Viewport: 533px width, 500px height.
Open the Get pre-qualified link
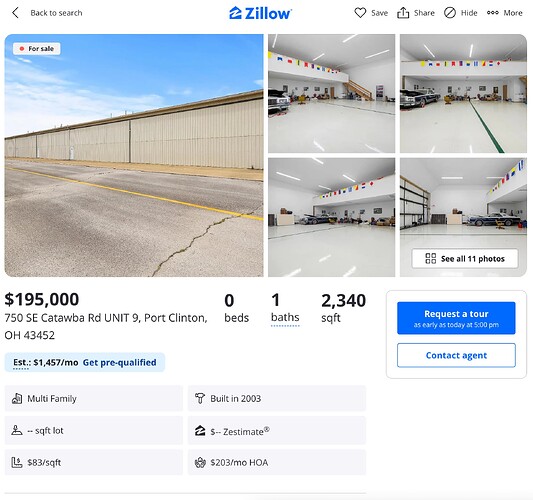120,362
